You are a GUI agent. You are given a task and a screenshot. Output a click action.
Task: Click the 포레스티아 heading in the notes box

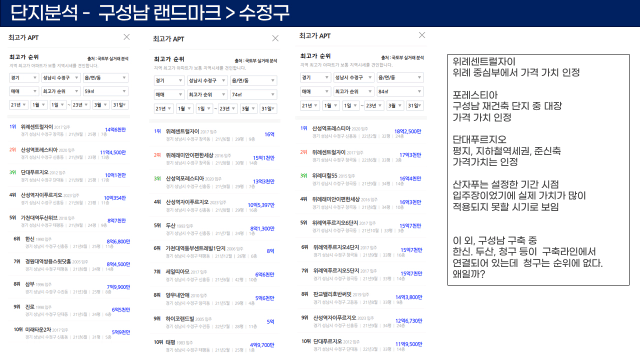(x=475, y=95)
